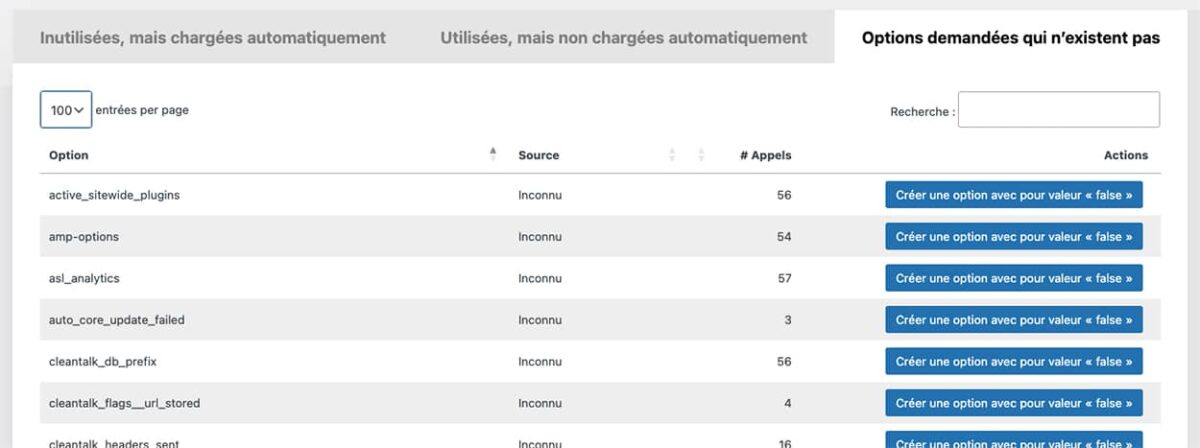Select the active_sitewide_plugins option name
Viewport: 1200px width, 448px height.
114,195
